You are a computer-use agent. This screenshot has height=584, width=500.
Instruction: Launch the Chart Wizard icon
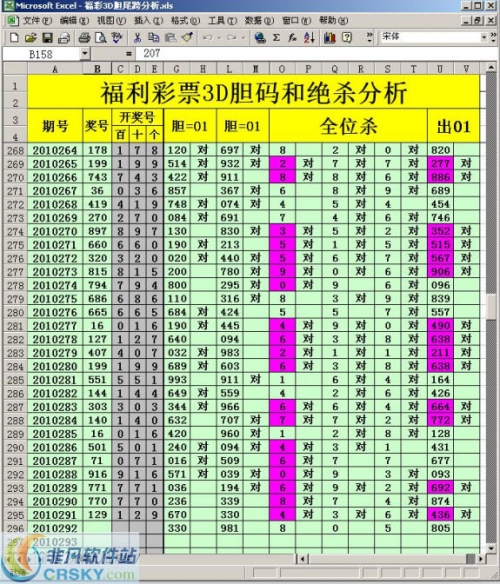(330, 38)
